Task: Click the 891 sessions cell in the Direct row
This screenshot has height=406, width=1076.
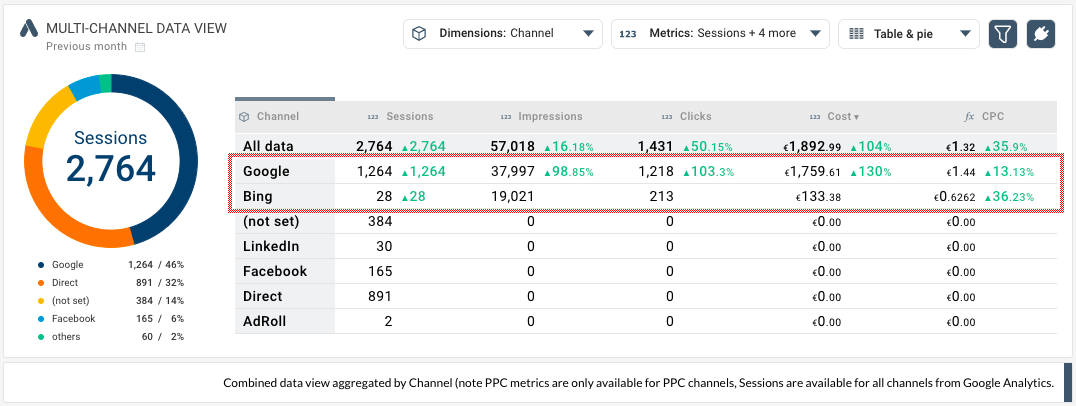Action: click(x=379, y=296)
